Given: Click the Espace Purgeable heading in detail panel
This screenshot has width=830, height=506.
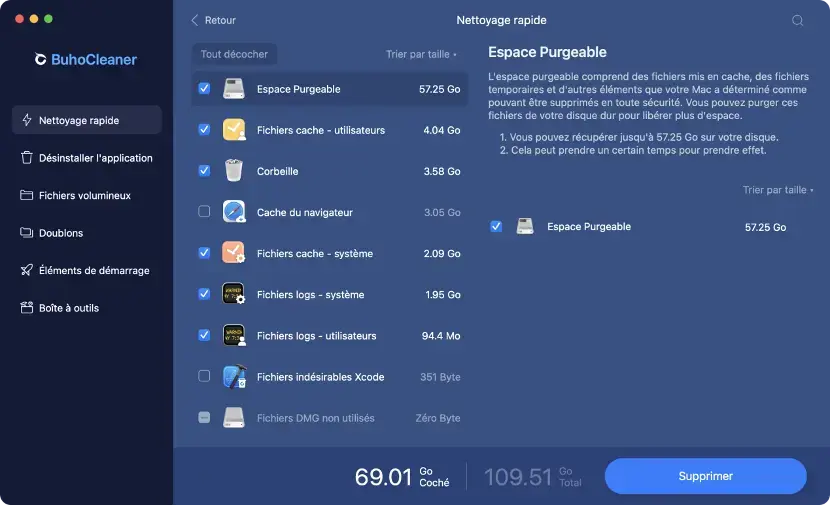Looking at the screenshot, I should [x=547, y=52].
